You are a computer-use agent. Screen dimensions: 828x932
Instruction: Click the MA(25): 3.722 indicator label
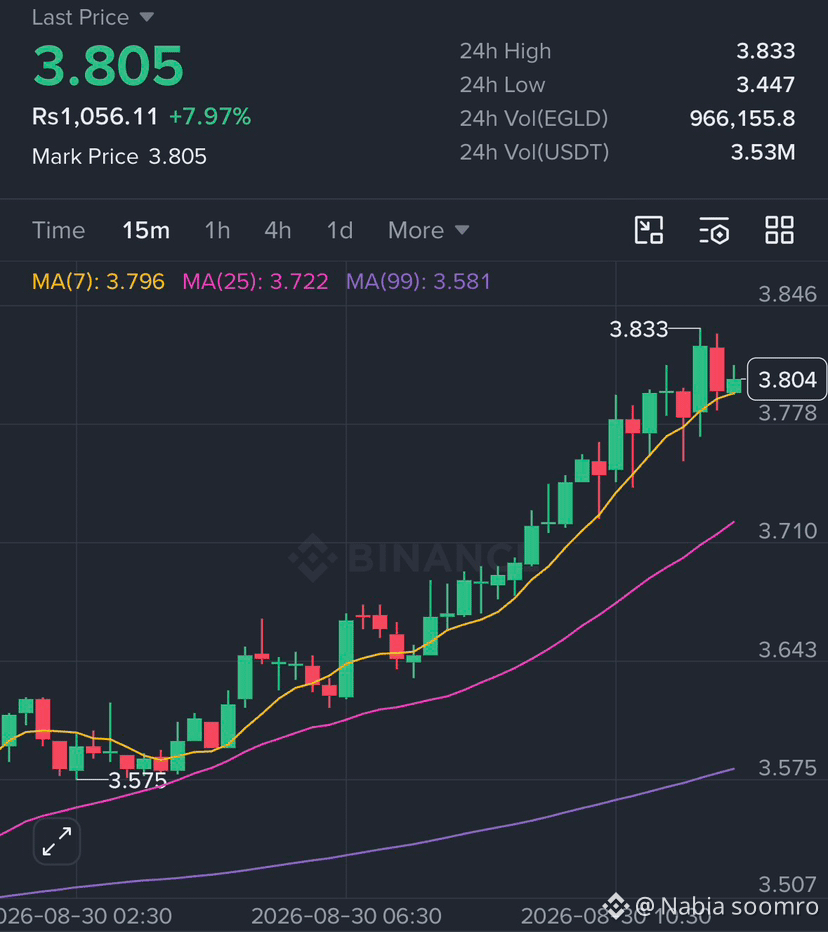pyautogui.click(x=255, y=281)
